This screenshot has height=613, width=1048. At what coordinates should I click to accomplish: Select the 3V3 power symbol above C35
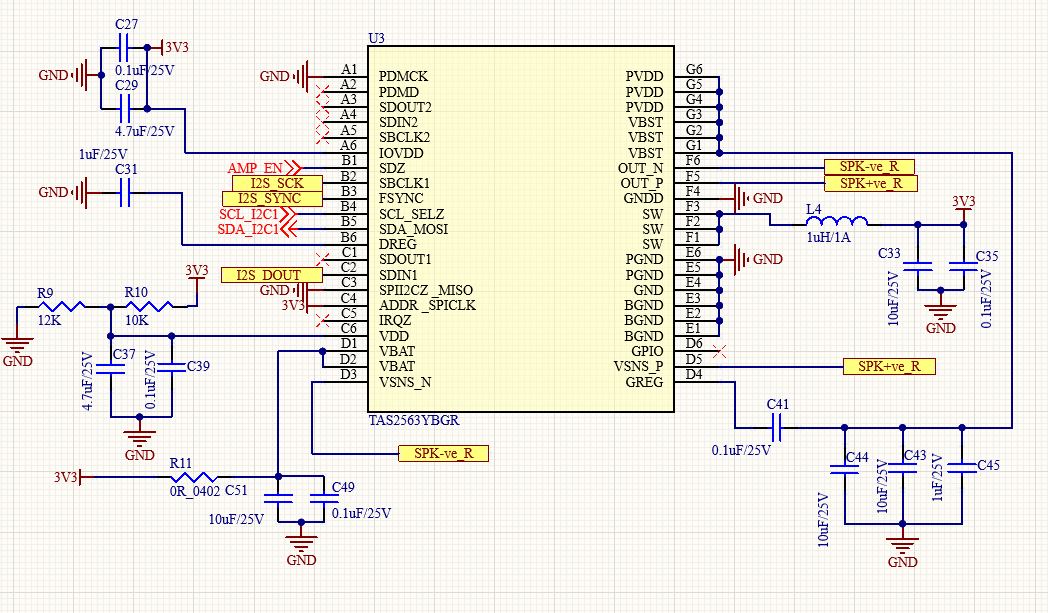pos(963,208)
